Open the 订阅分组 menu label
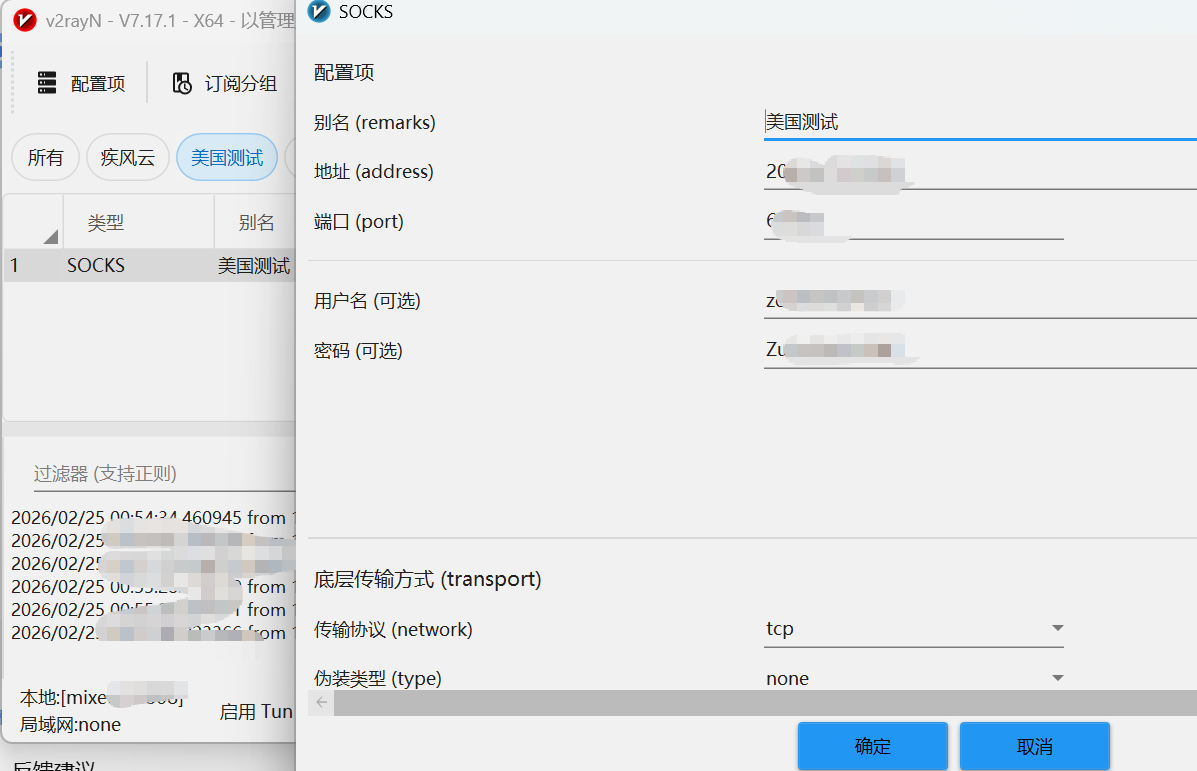The width and height of the screenshot is (1197, 771). point(240,83)
